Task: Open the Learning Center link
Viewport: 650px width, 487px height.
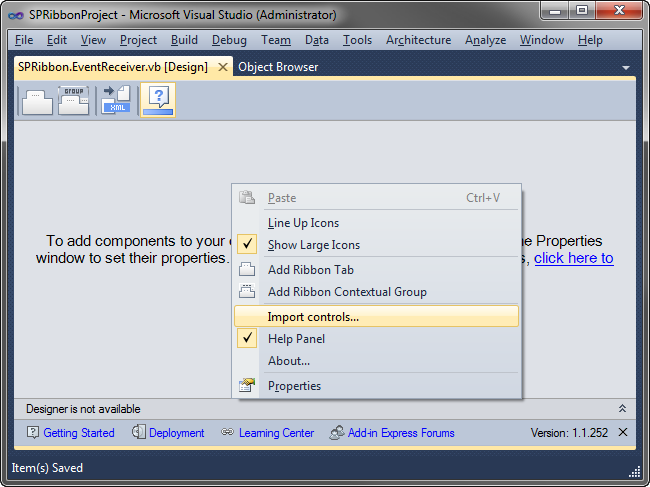Action: [x=276, y=433]
